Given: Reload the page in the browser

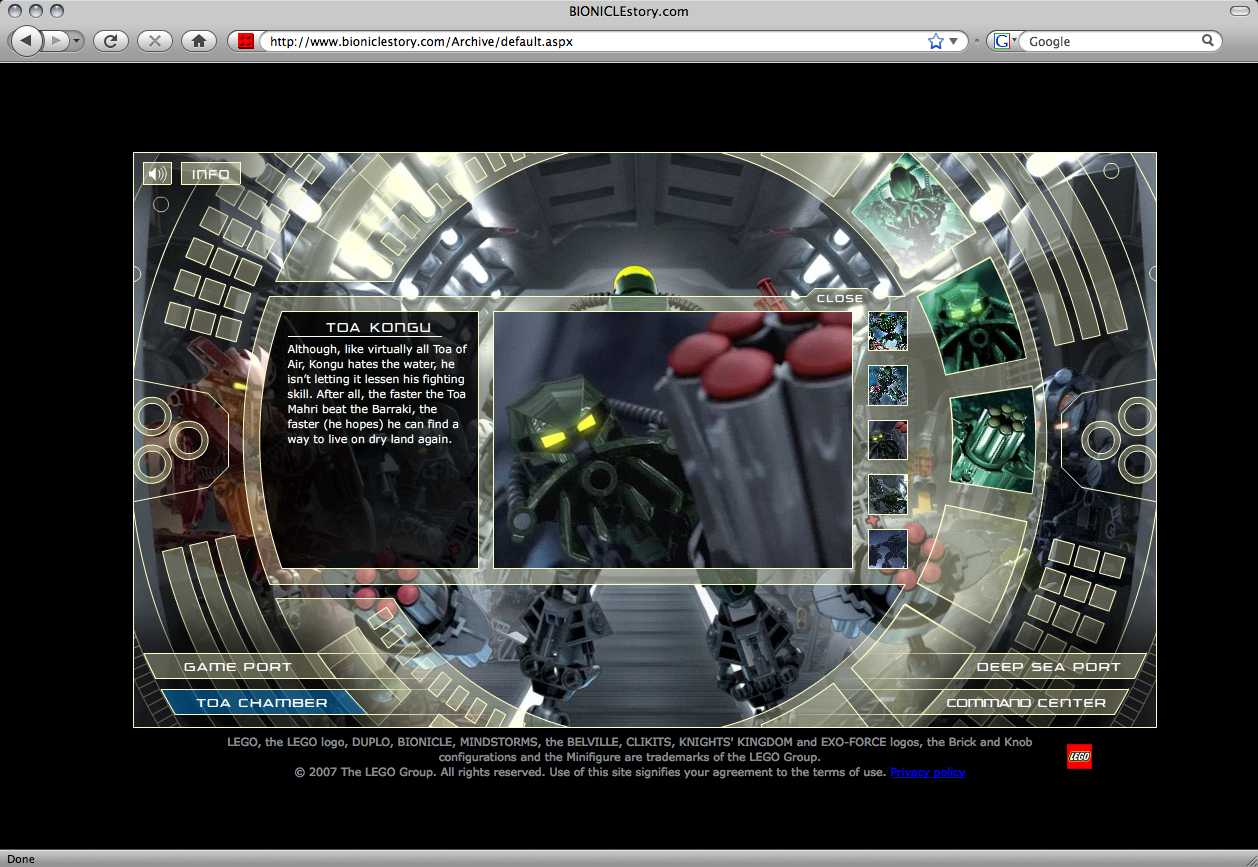Looking at the screenshot, I should (x=110, y=41).
